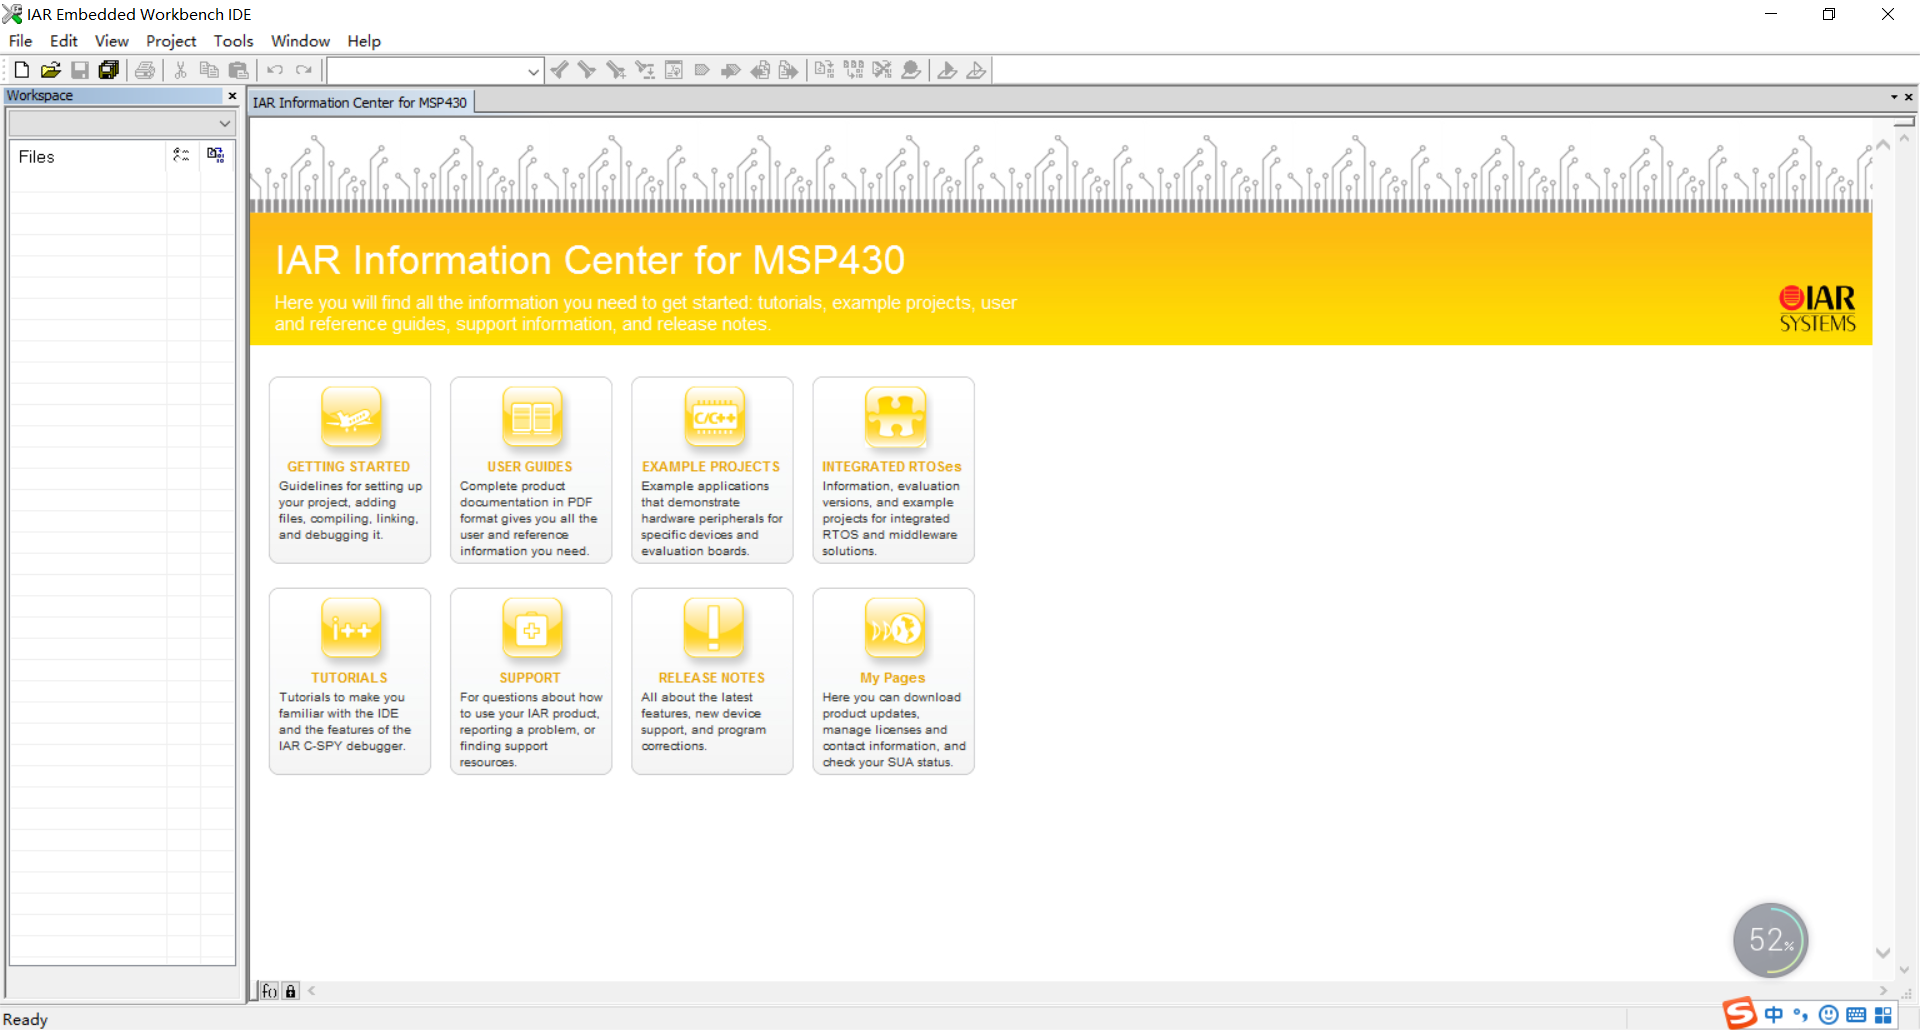This screenshot has width=1920, height=1030.
Task: Click the page's scroll up arrow
Action: point(1883,145)
